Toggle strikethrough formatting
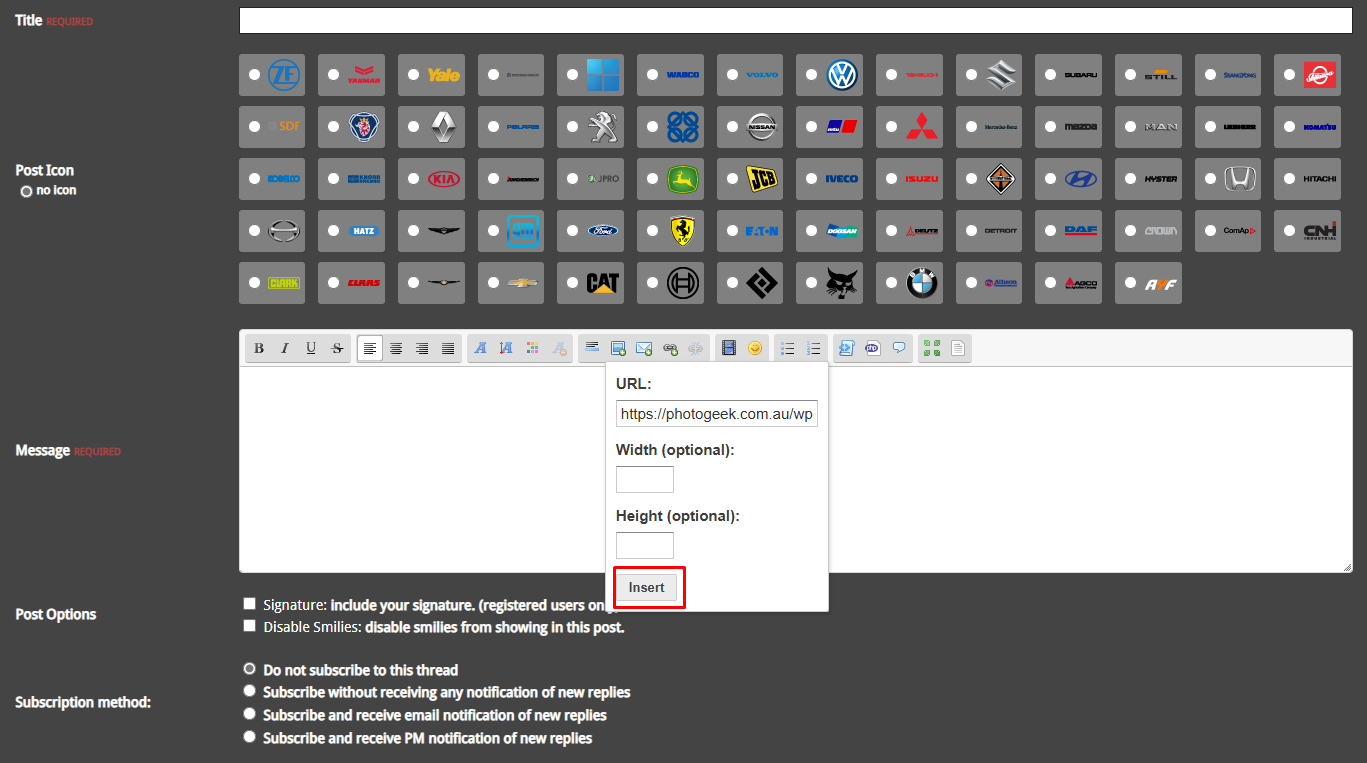The image size is (1367, 763). [337, 348]
